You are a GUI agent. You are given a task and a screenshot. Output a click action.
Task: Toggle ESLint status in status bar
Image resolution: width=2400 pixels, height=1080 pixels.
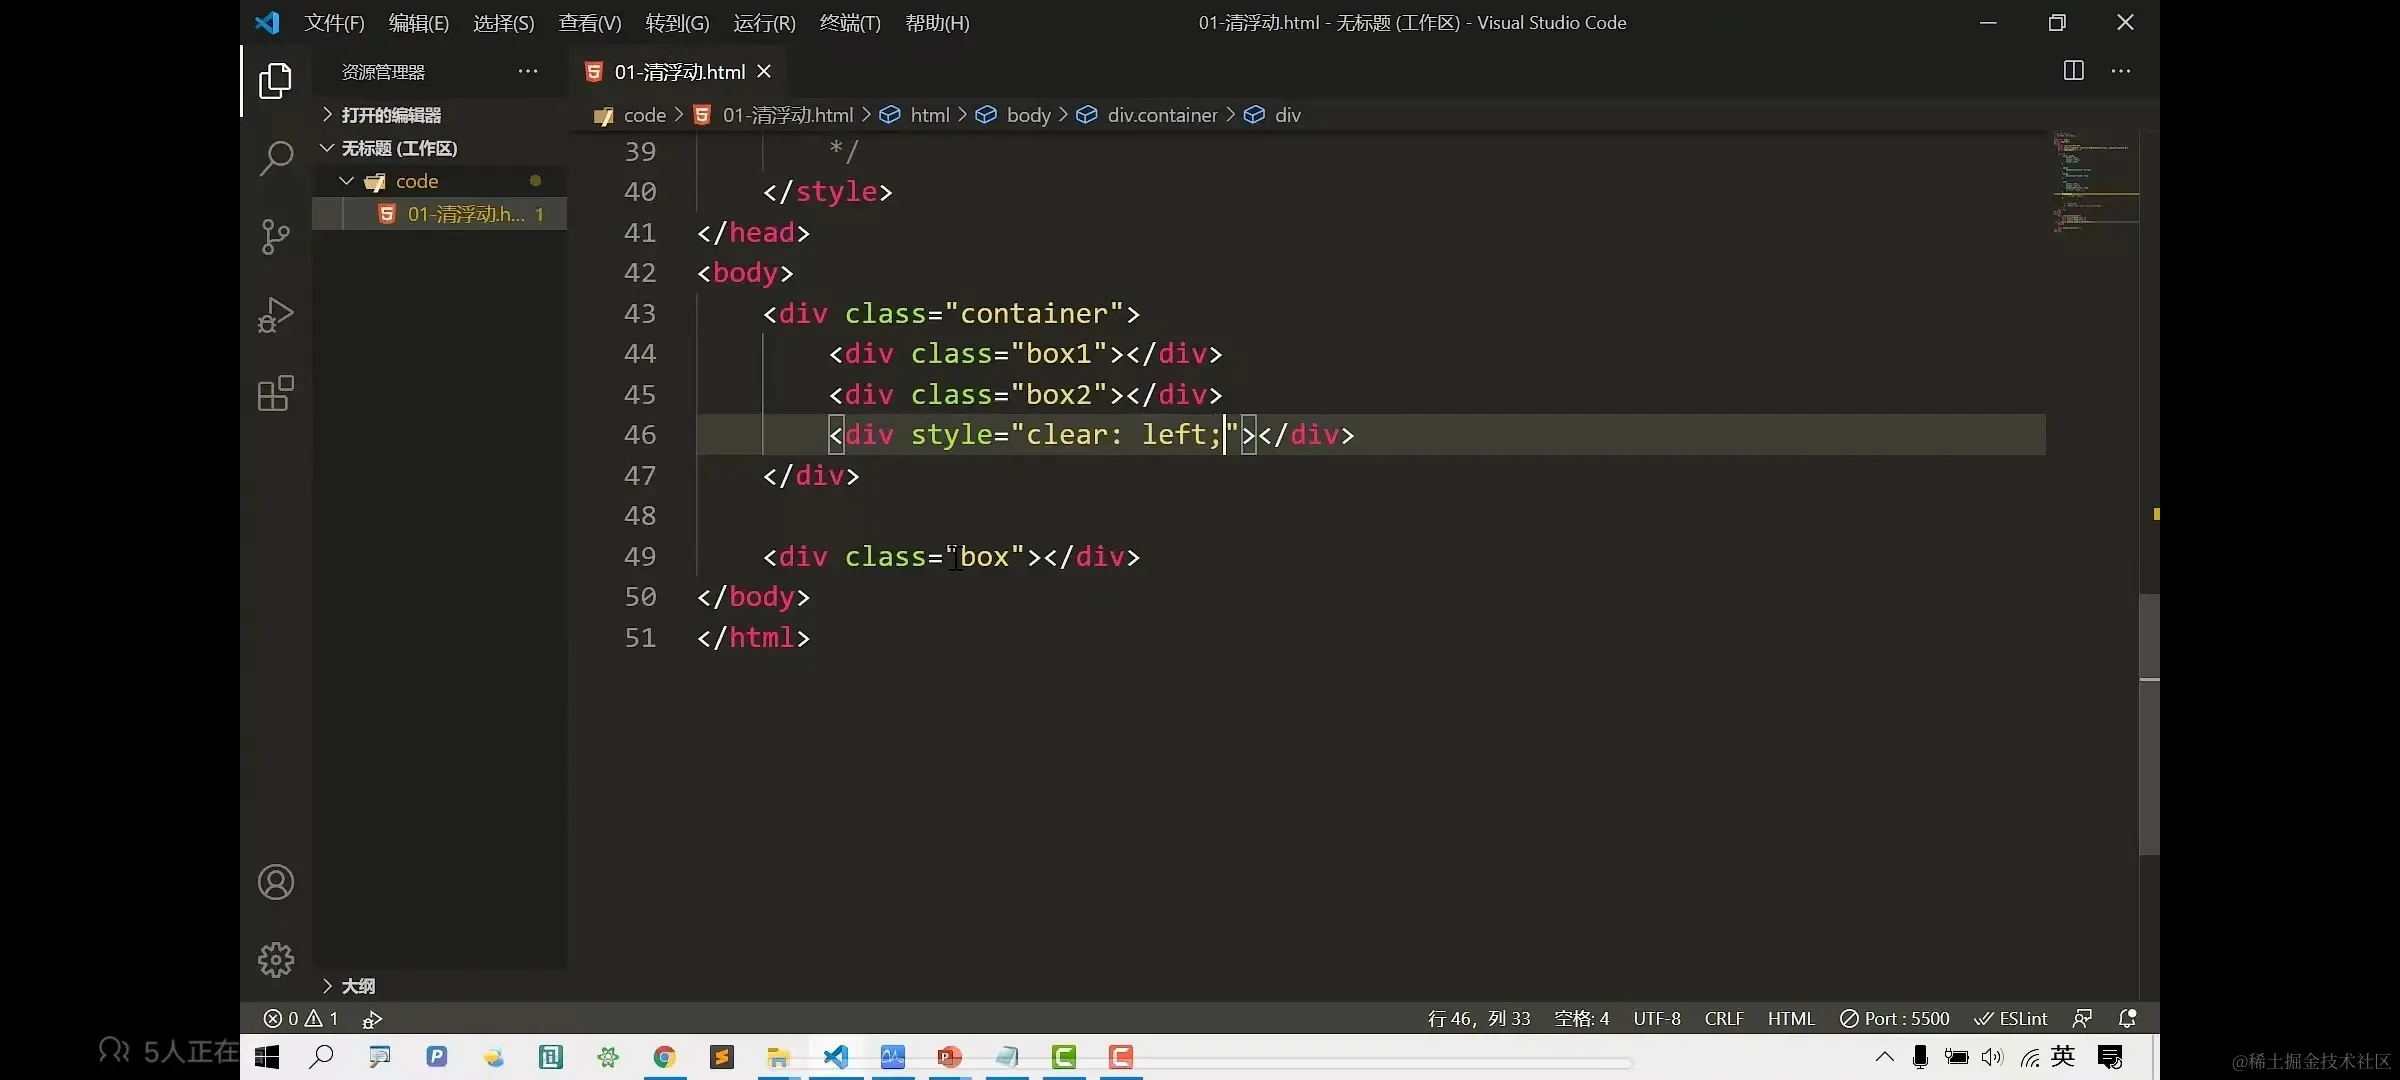click(2011, 1018)
